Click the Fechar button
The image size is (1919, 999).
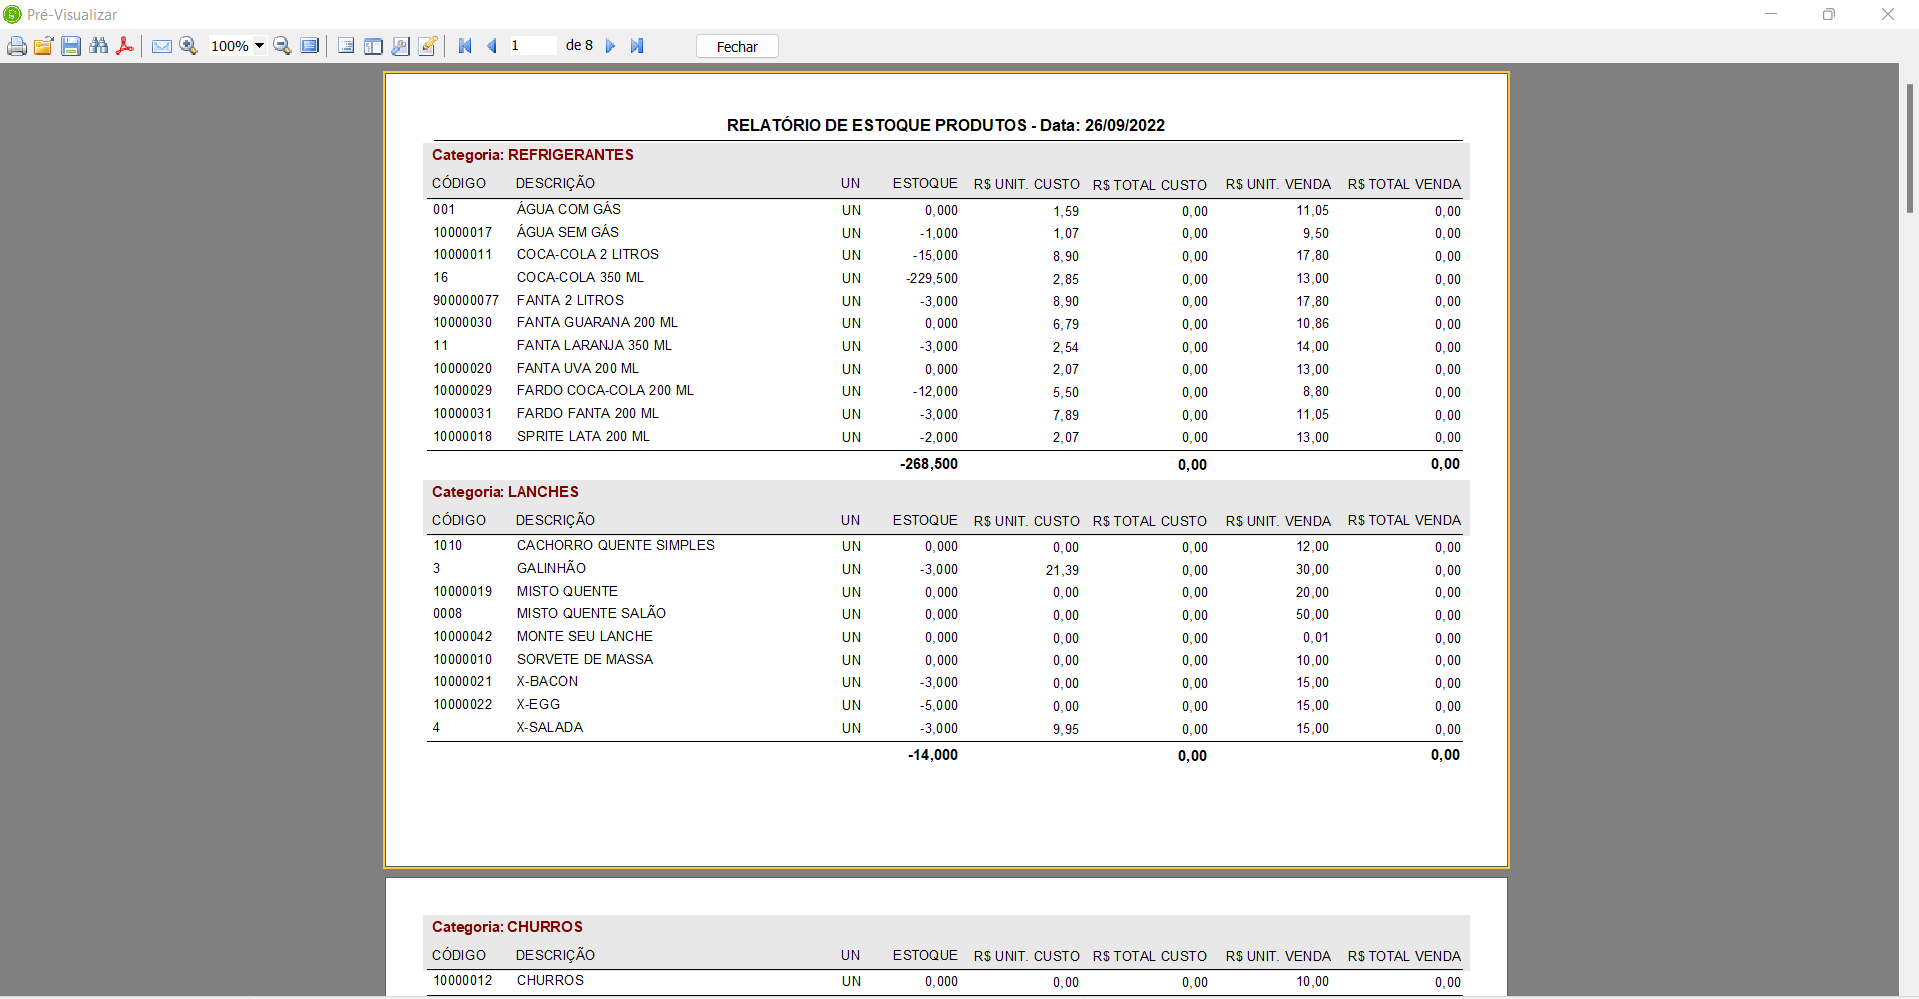pyautogui.click(x=737, y=47)
